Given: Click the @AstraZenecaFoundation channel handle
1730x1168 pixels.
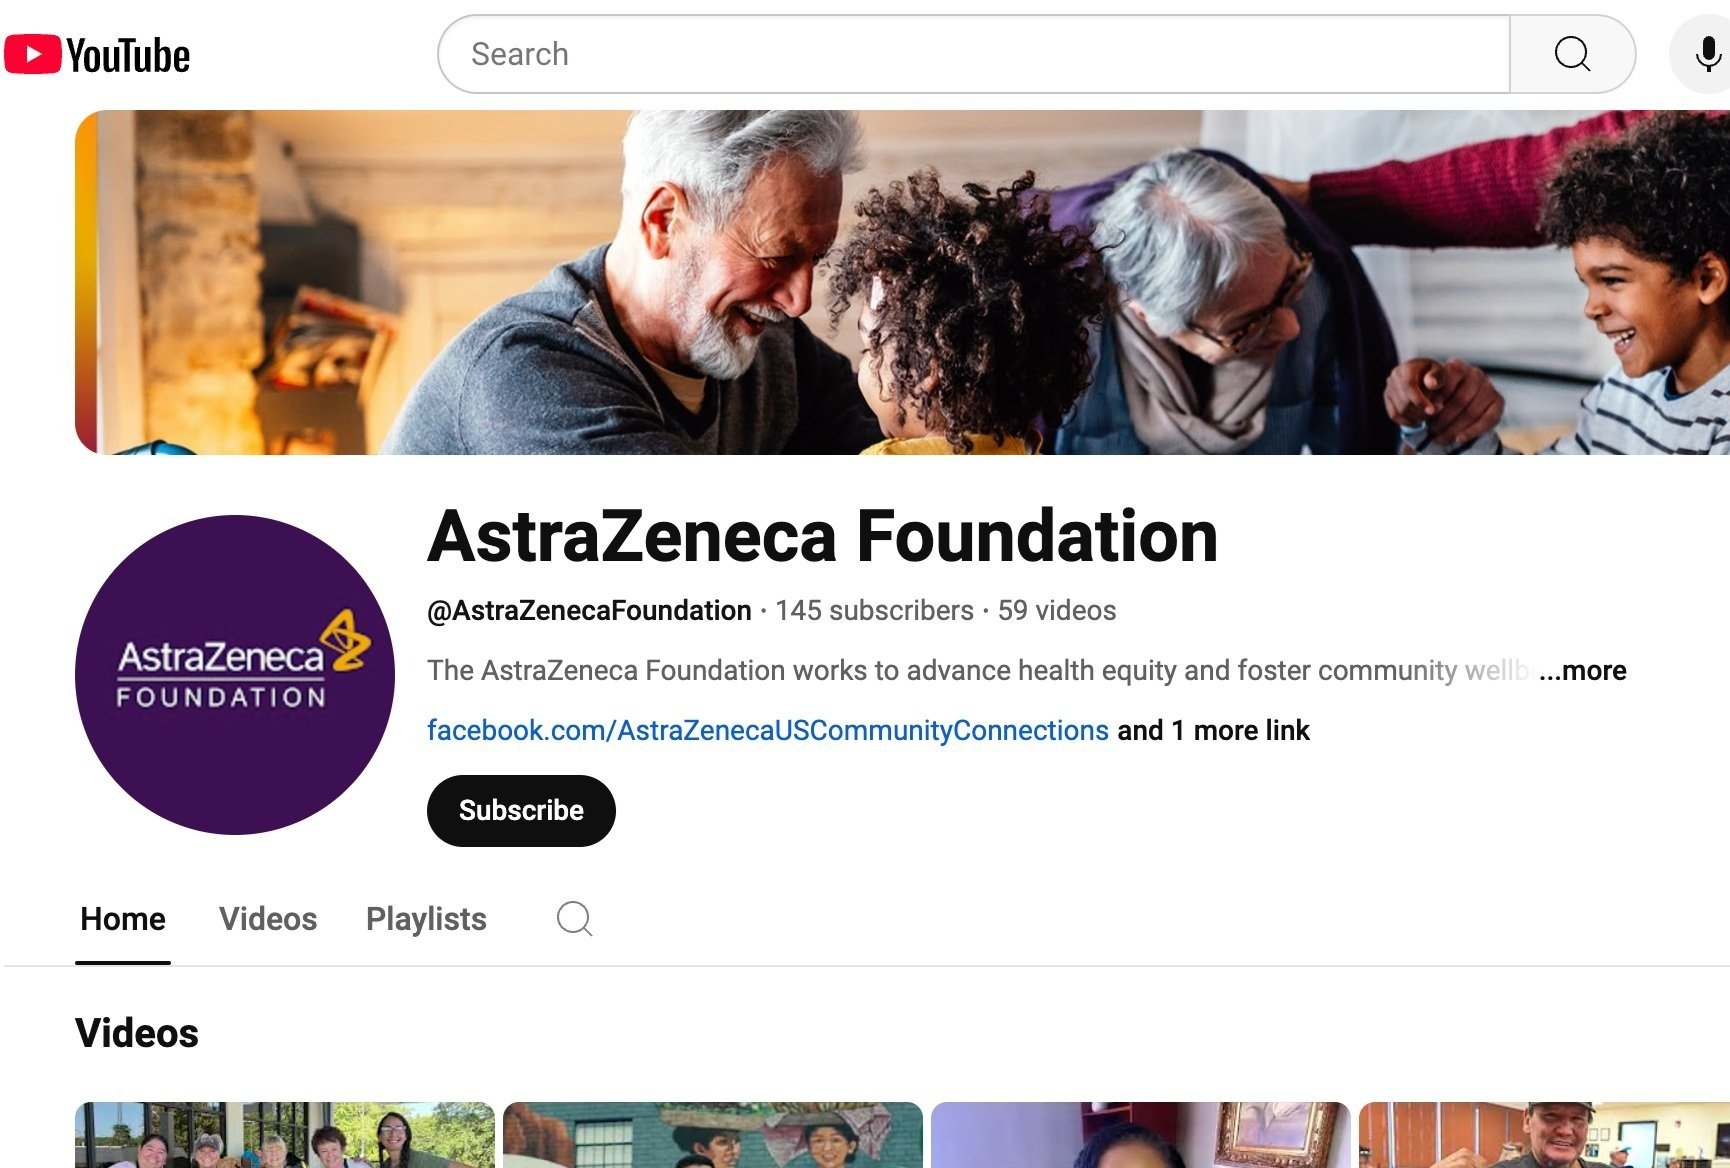Looking at the screenshot, I should (589, 610).
